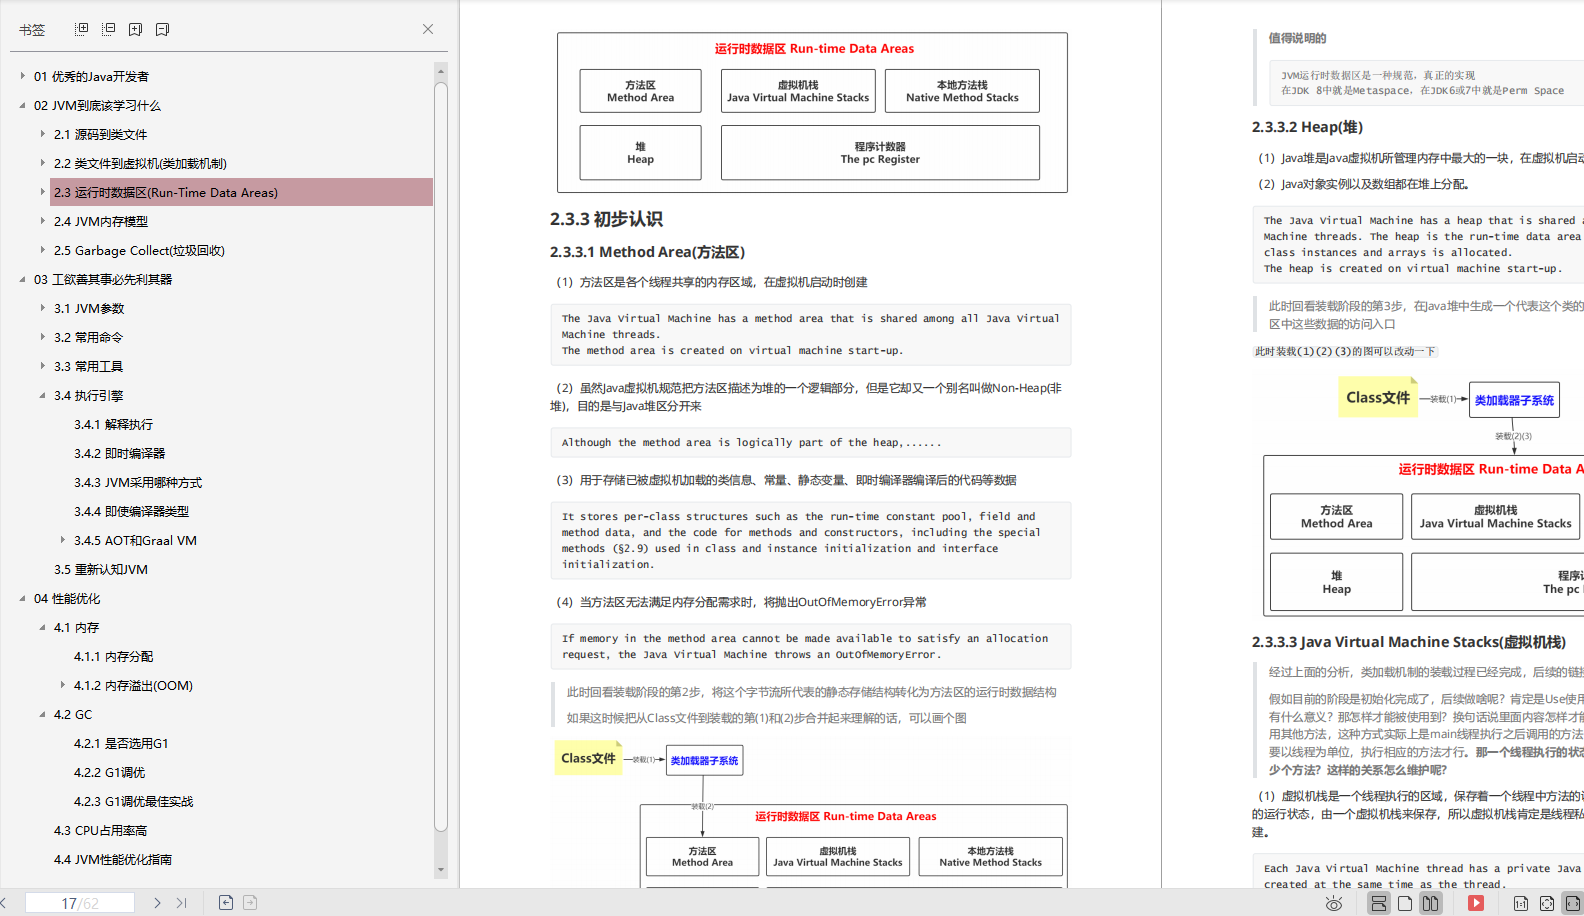This screenshot has height=916, width=1584.
Task: Open bookmark 4.3 CPU占用率高
Action: pyautogui.click(x=100, y=830)
